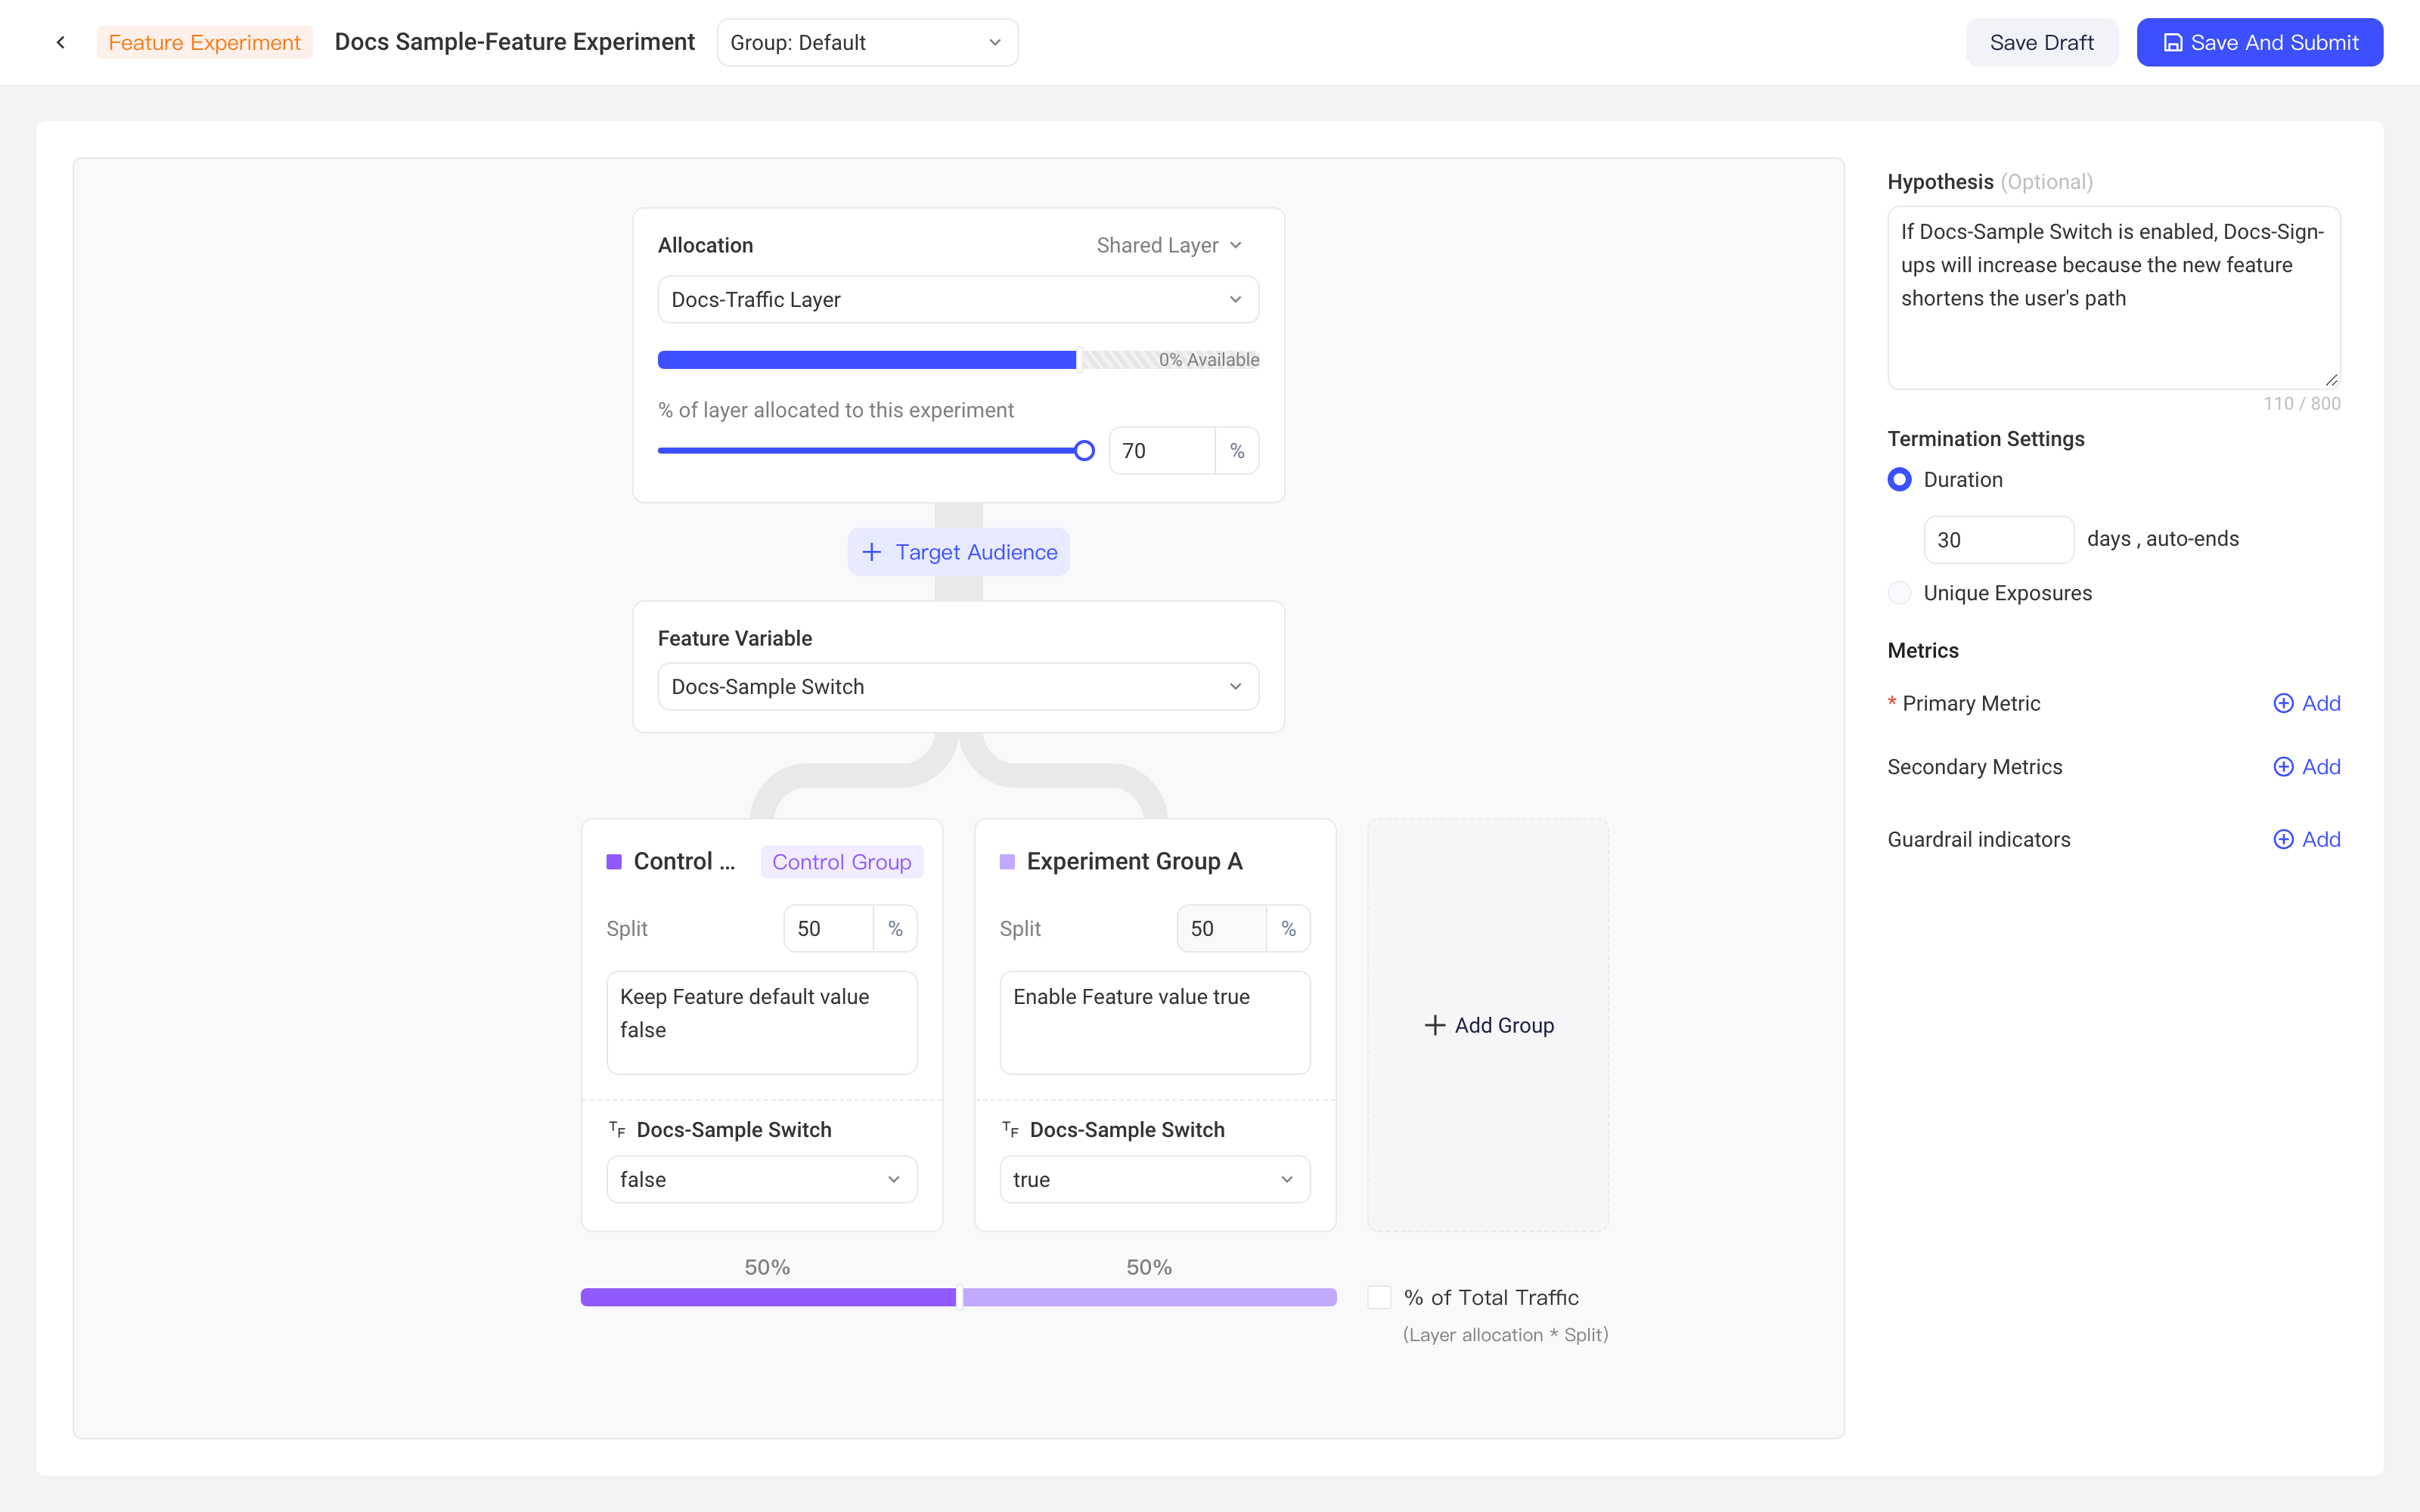Click the plus icon on Target Audience
The image size is (2420, 1512).
872,552
